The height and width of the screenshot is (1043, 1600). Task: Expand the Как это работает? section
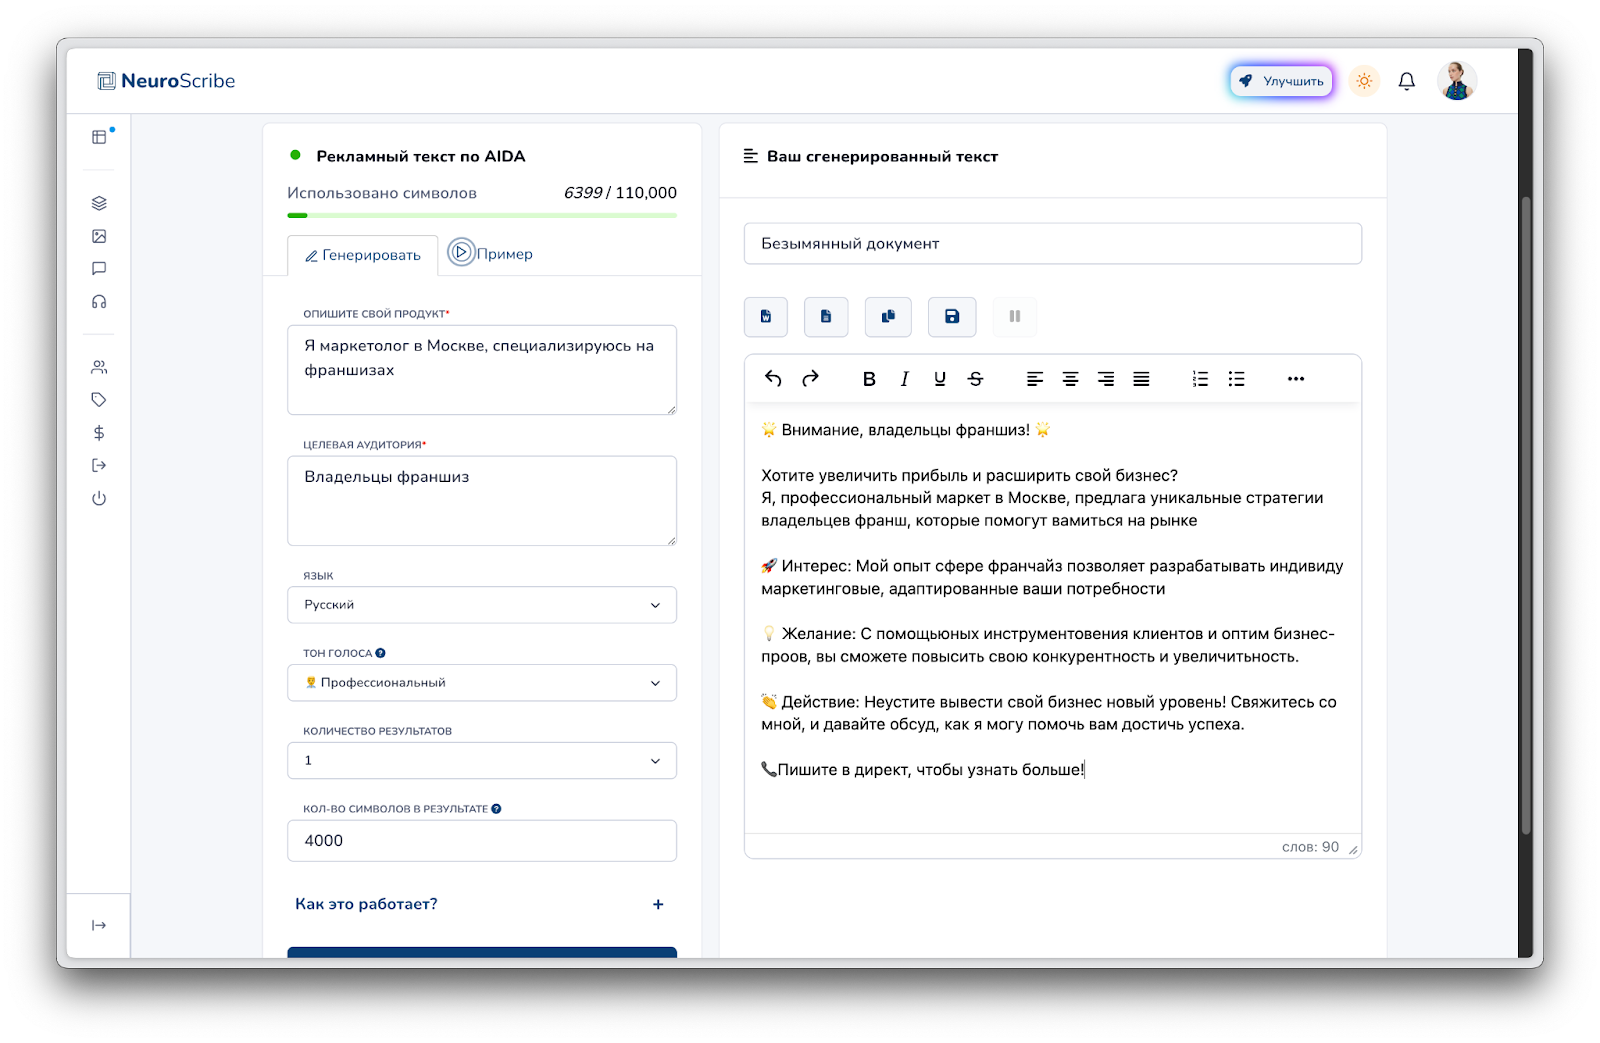(x=480, y=904)
